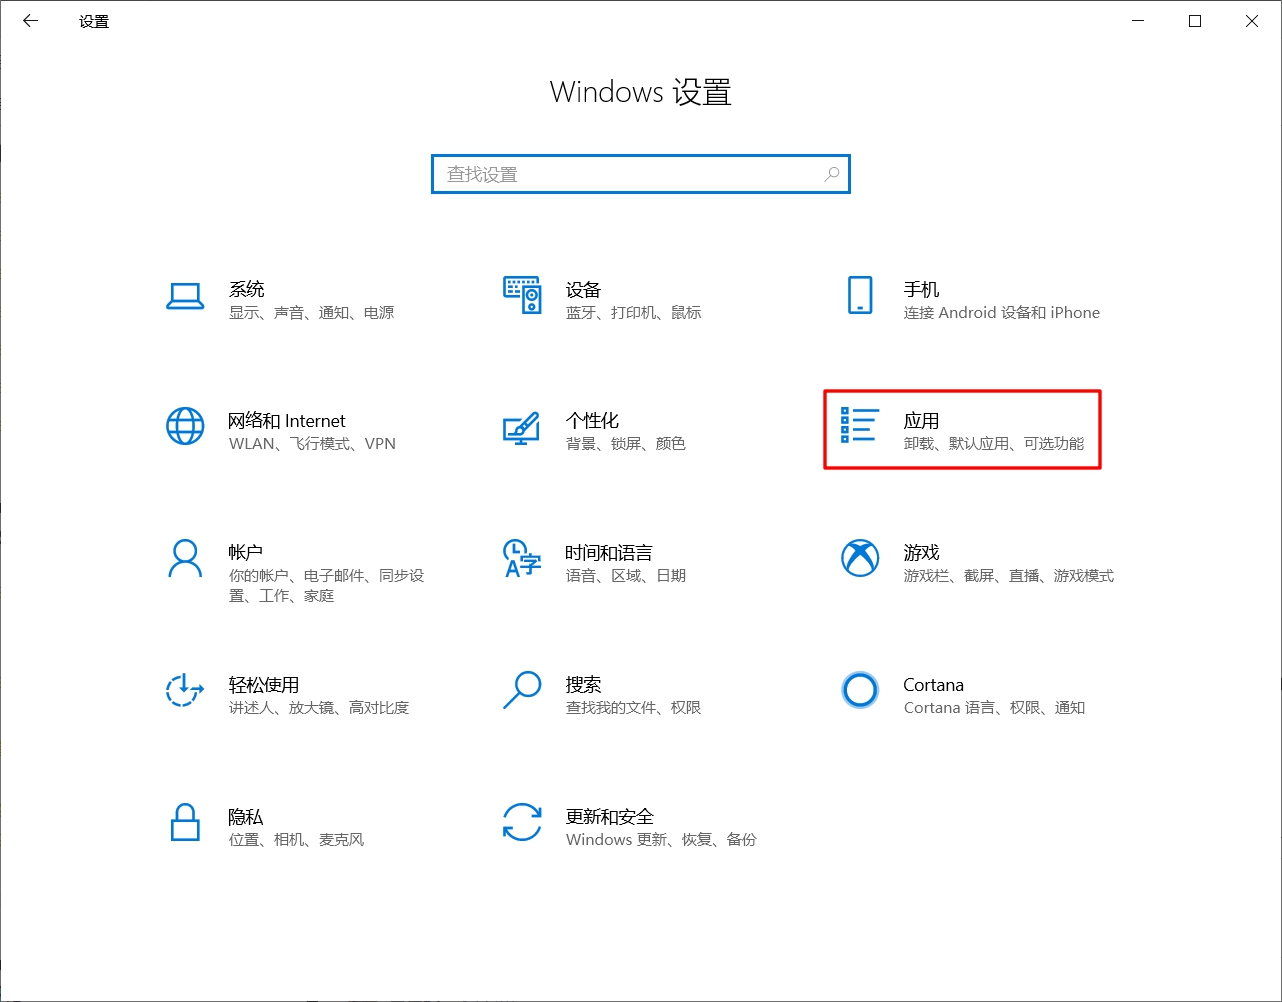The image size is (1282, 1002).
Task: Click text 蓝牙、打印机、鼠标
Action: click(x=634, y=313)
